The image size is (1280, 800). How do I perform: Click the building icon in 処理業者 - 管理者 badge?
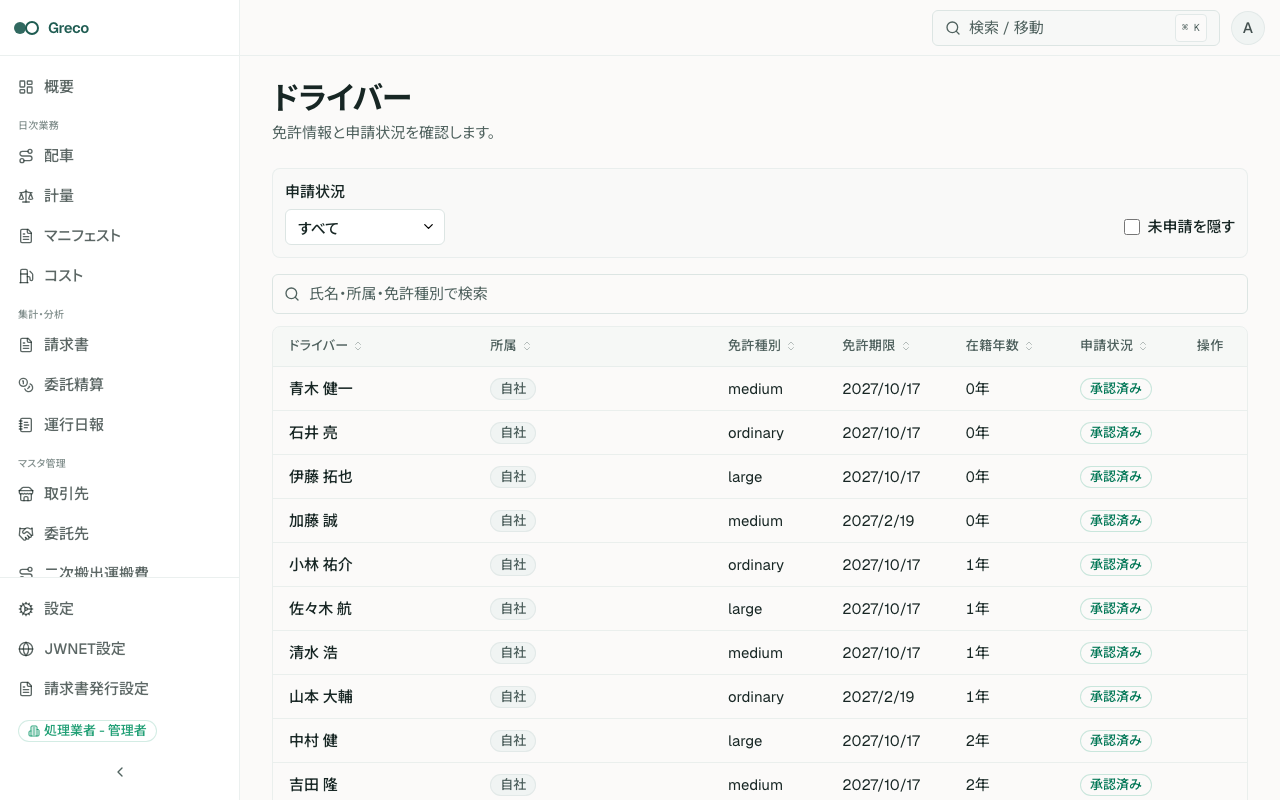click(x=33, y=731)
